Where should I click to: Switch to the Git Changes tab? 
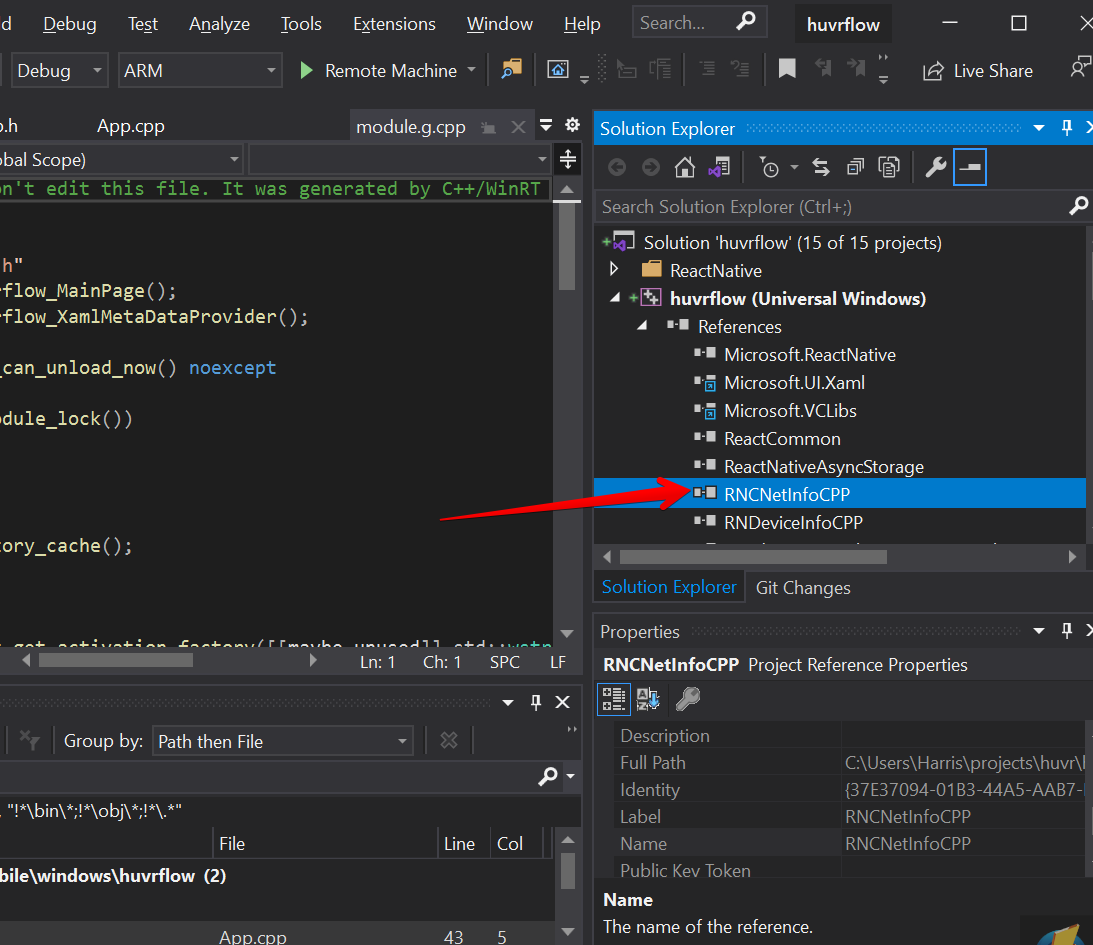point(803,587)
